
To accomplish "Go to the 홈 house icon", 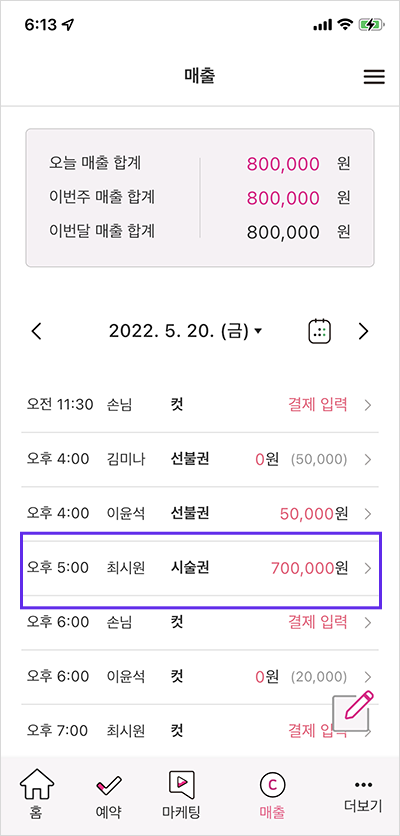I will (x=37, y=785).
